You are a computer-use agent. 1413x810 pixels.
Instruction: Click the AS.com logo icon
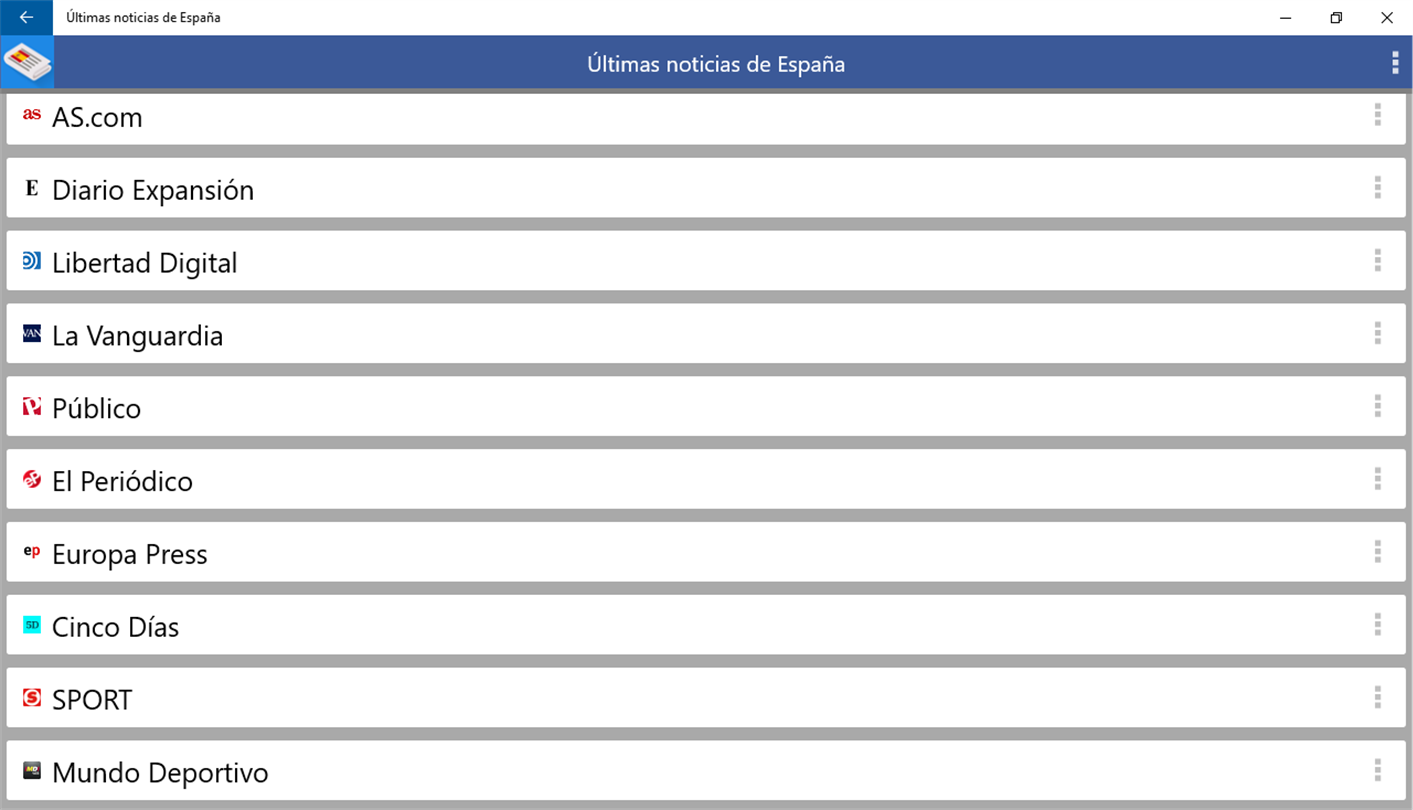(x=32, y=115)
